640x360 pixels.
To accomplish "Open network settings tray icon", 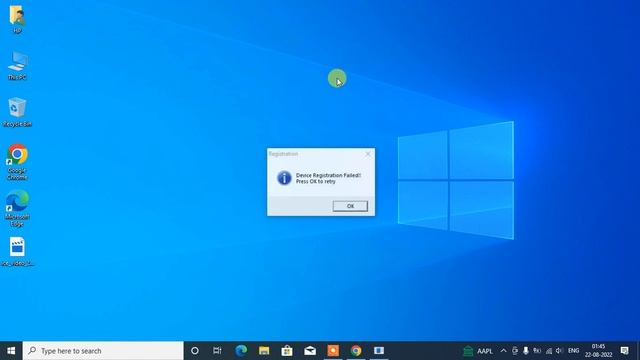I will (x=549, y=351).
